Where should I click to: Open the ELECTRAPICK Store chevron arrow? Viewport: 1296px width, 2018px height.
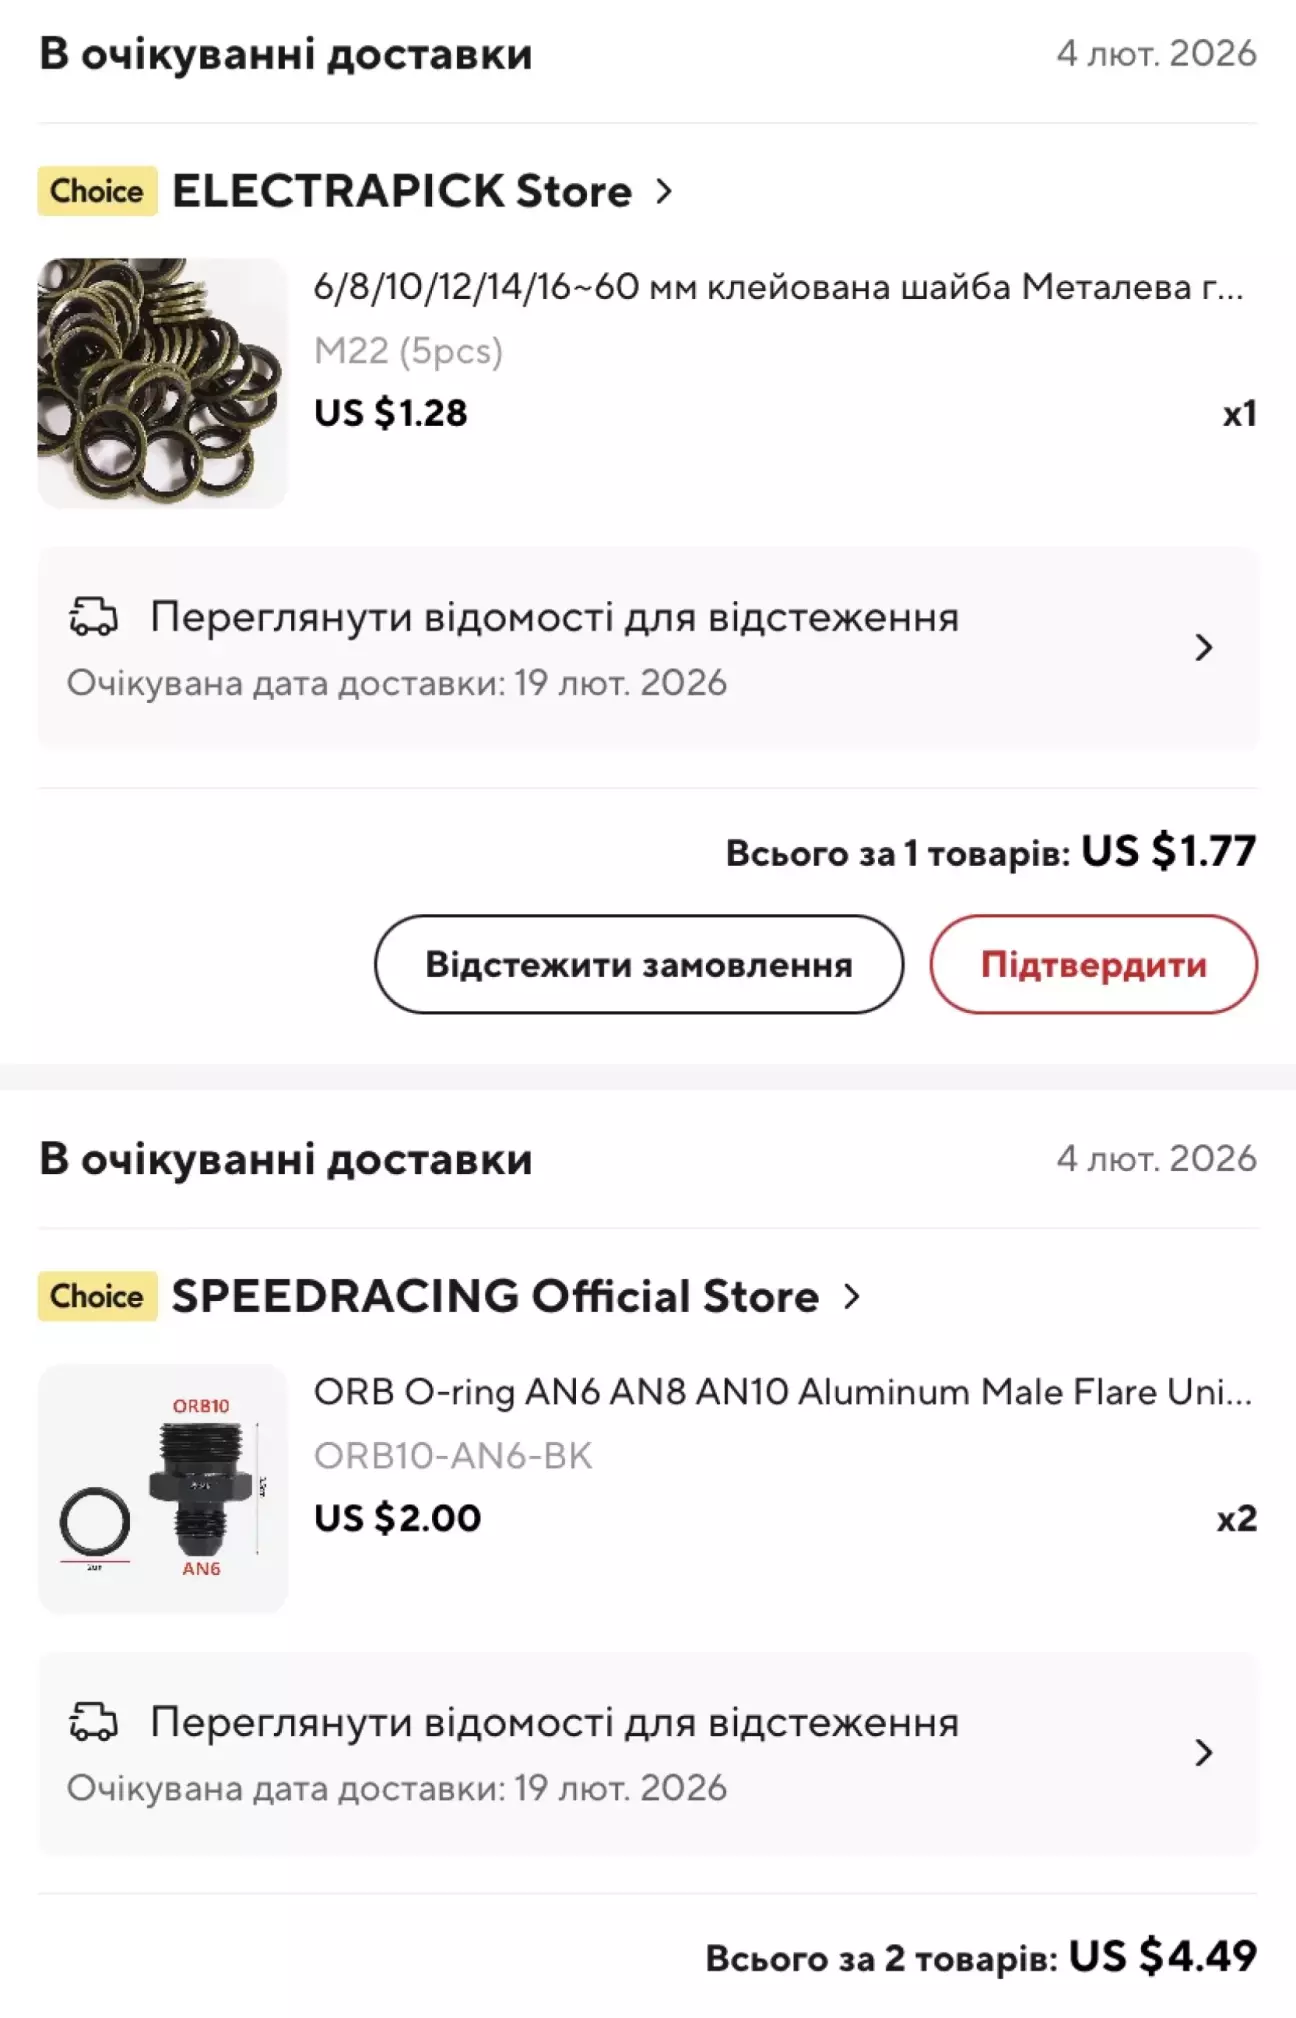[x=664, y=191]
